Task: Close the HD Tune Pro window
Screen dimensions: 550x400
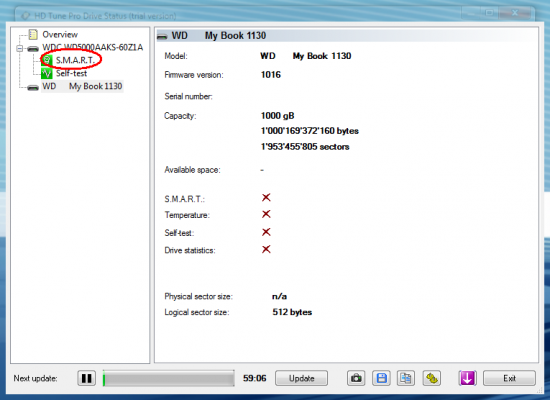Action: click(x=515, y=13)
